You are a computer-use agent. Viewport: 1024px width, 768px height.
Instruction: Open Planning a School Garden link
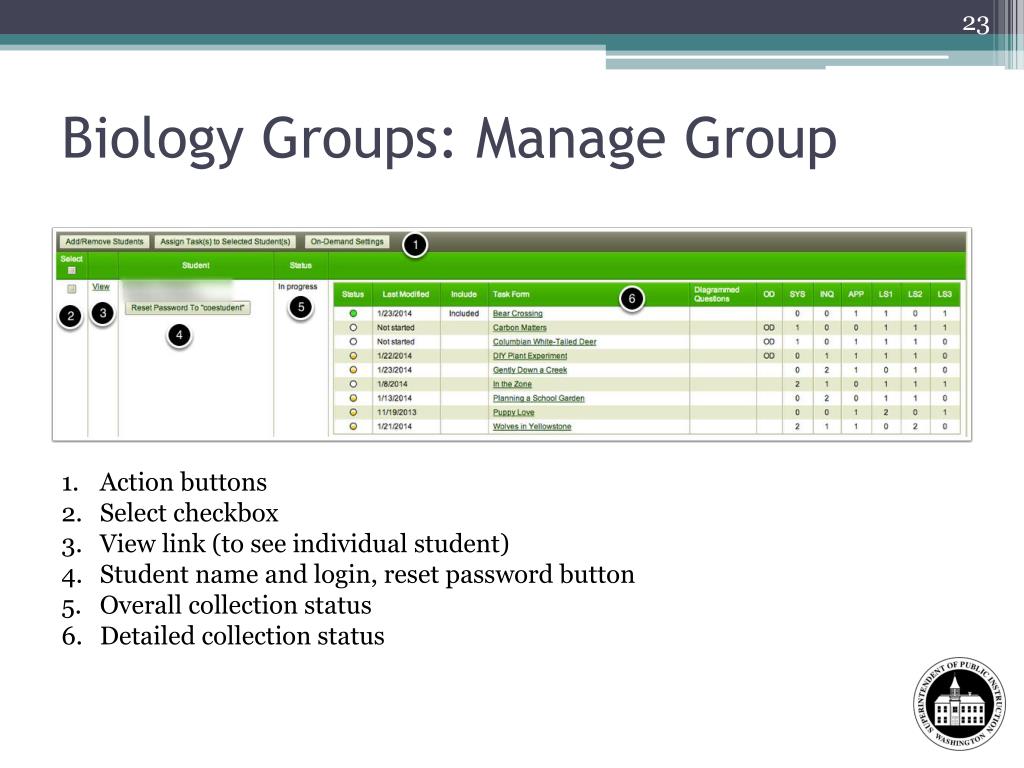pyautogui.click(x=538, y=398)
